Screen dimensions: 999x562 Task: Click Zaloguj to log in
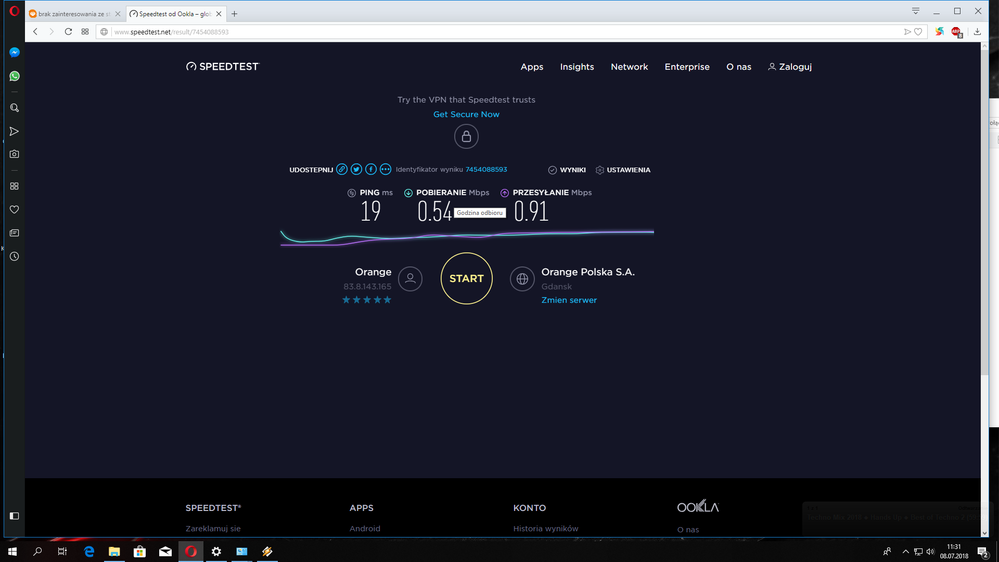coord(790,67)
